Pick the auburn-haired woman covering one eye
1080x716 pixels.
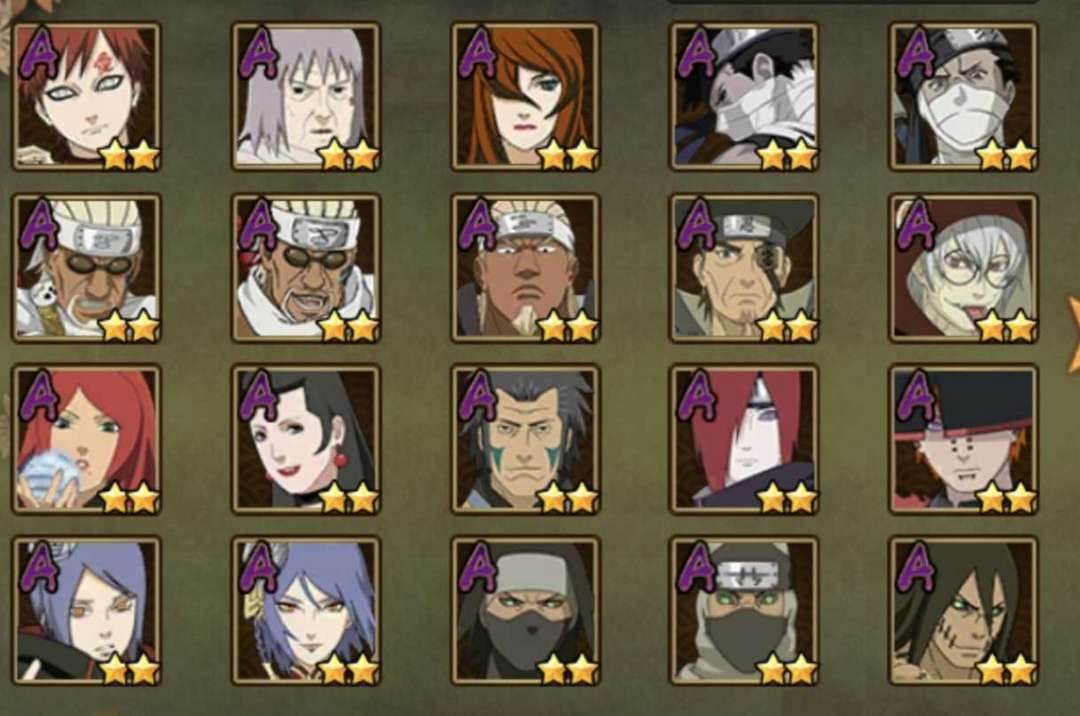click(x=526, y=96)
